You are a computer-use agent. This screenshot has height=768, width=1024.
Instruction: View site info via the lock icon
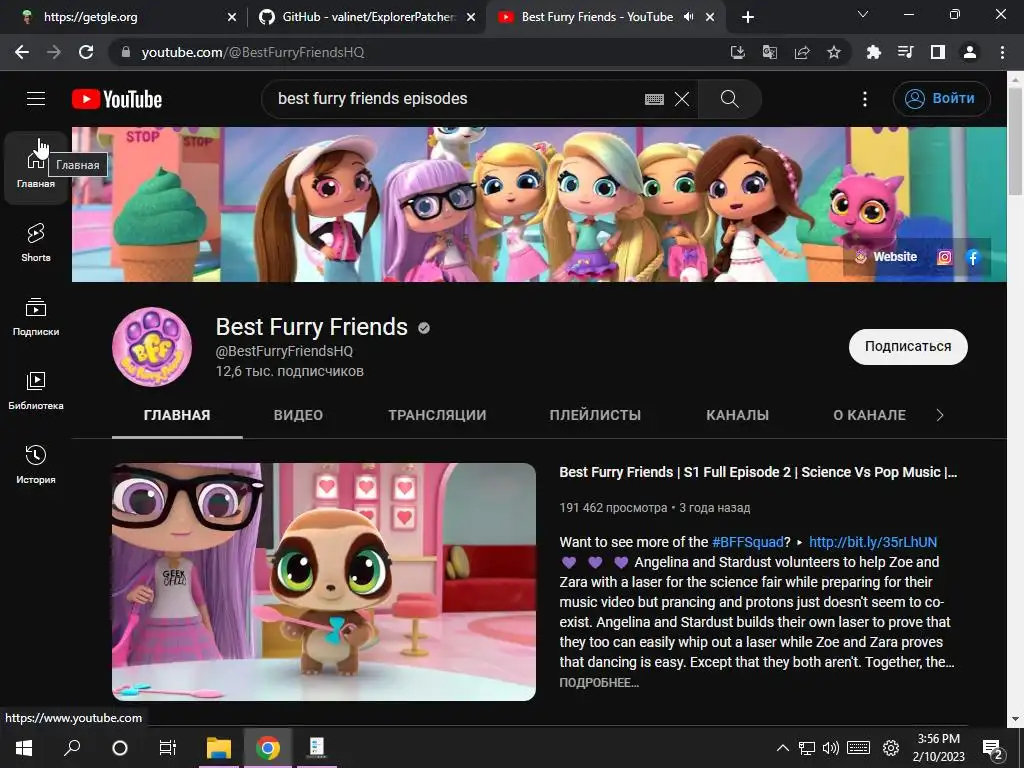point(126,52)
